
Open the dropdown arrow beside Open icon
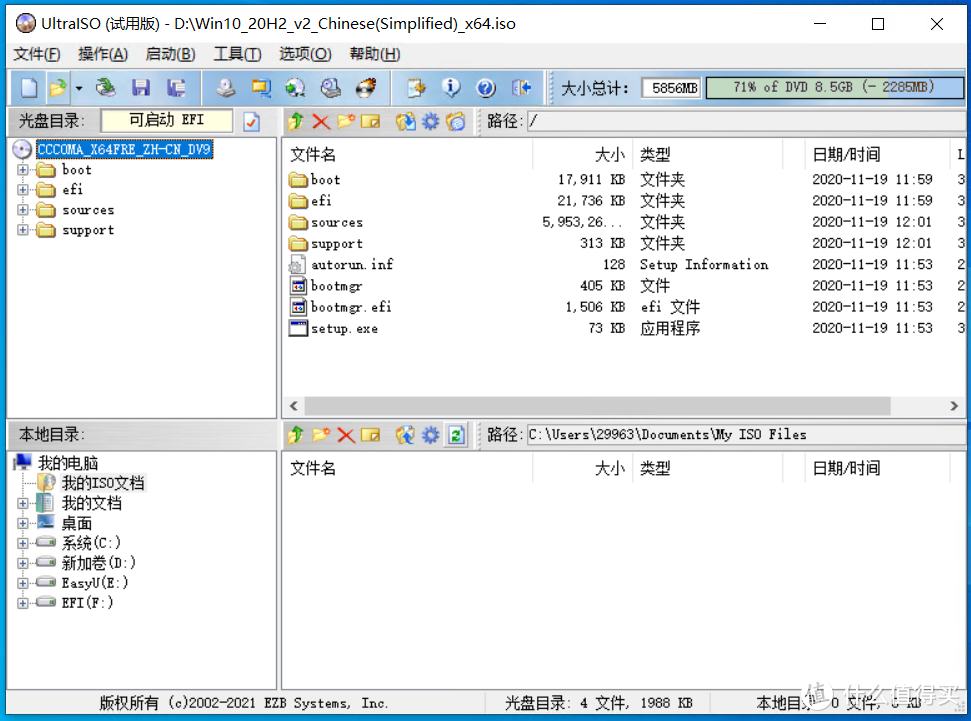coord(79,88)
